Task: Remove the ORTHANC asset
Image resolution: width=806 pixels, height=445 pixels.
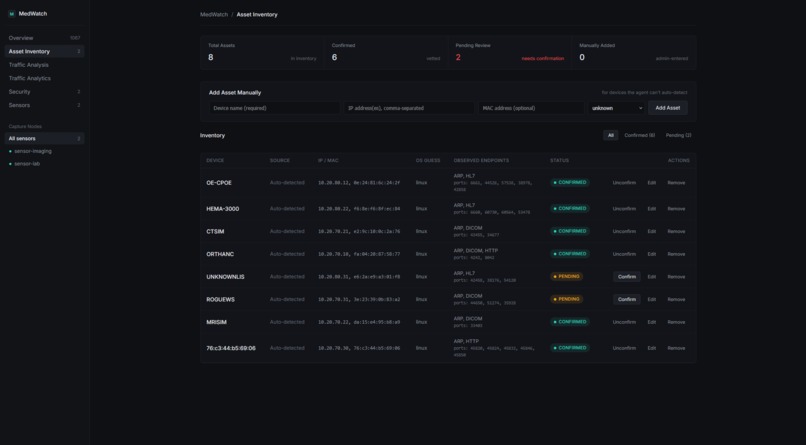Action: (x=676, y=254)
